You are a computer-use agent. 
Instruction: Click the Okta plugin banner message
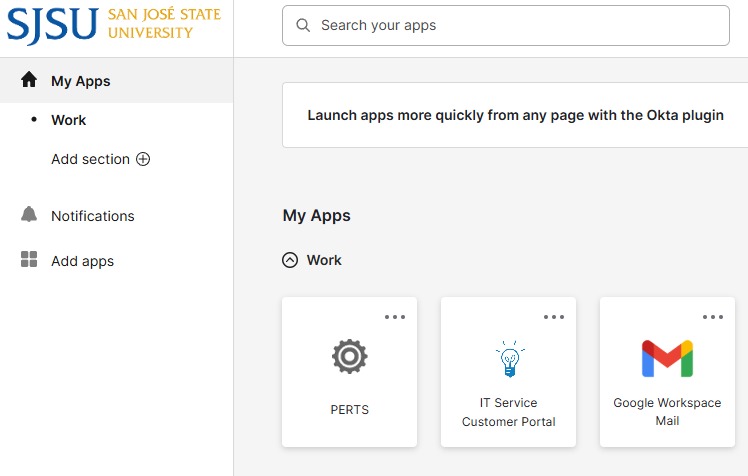515,115
